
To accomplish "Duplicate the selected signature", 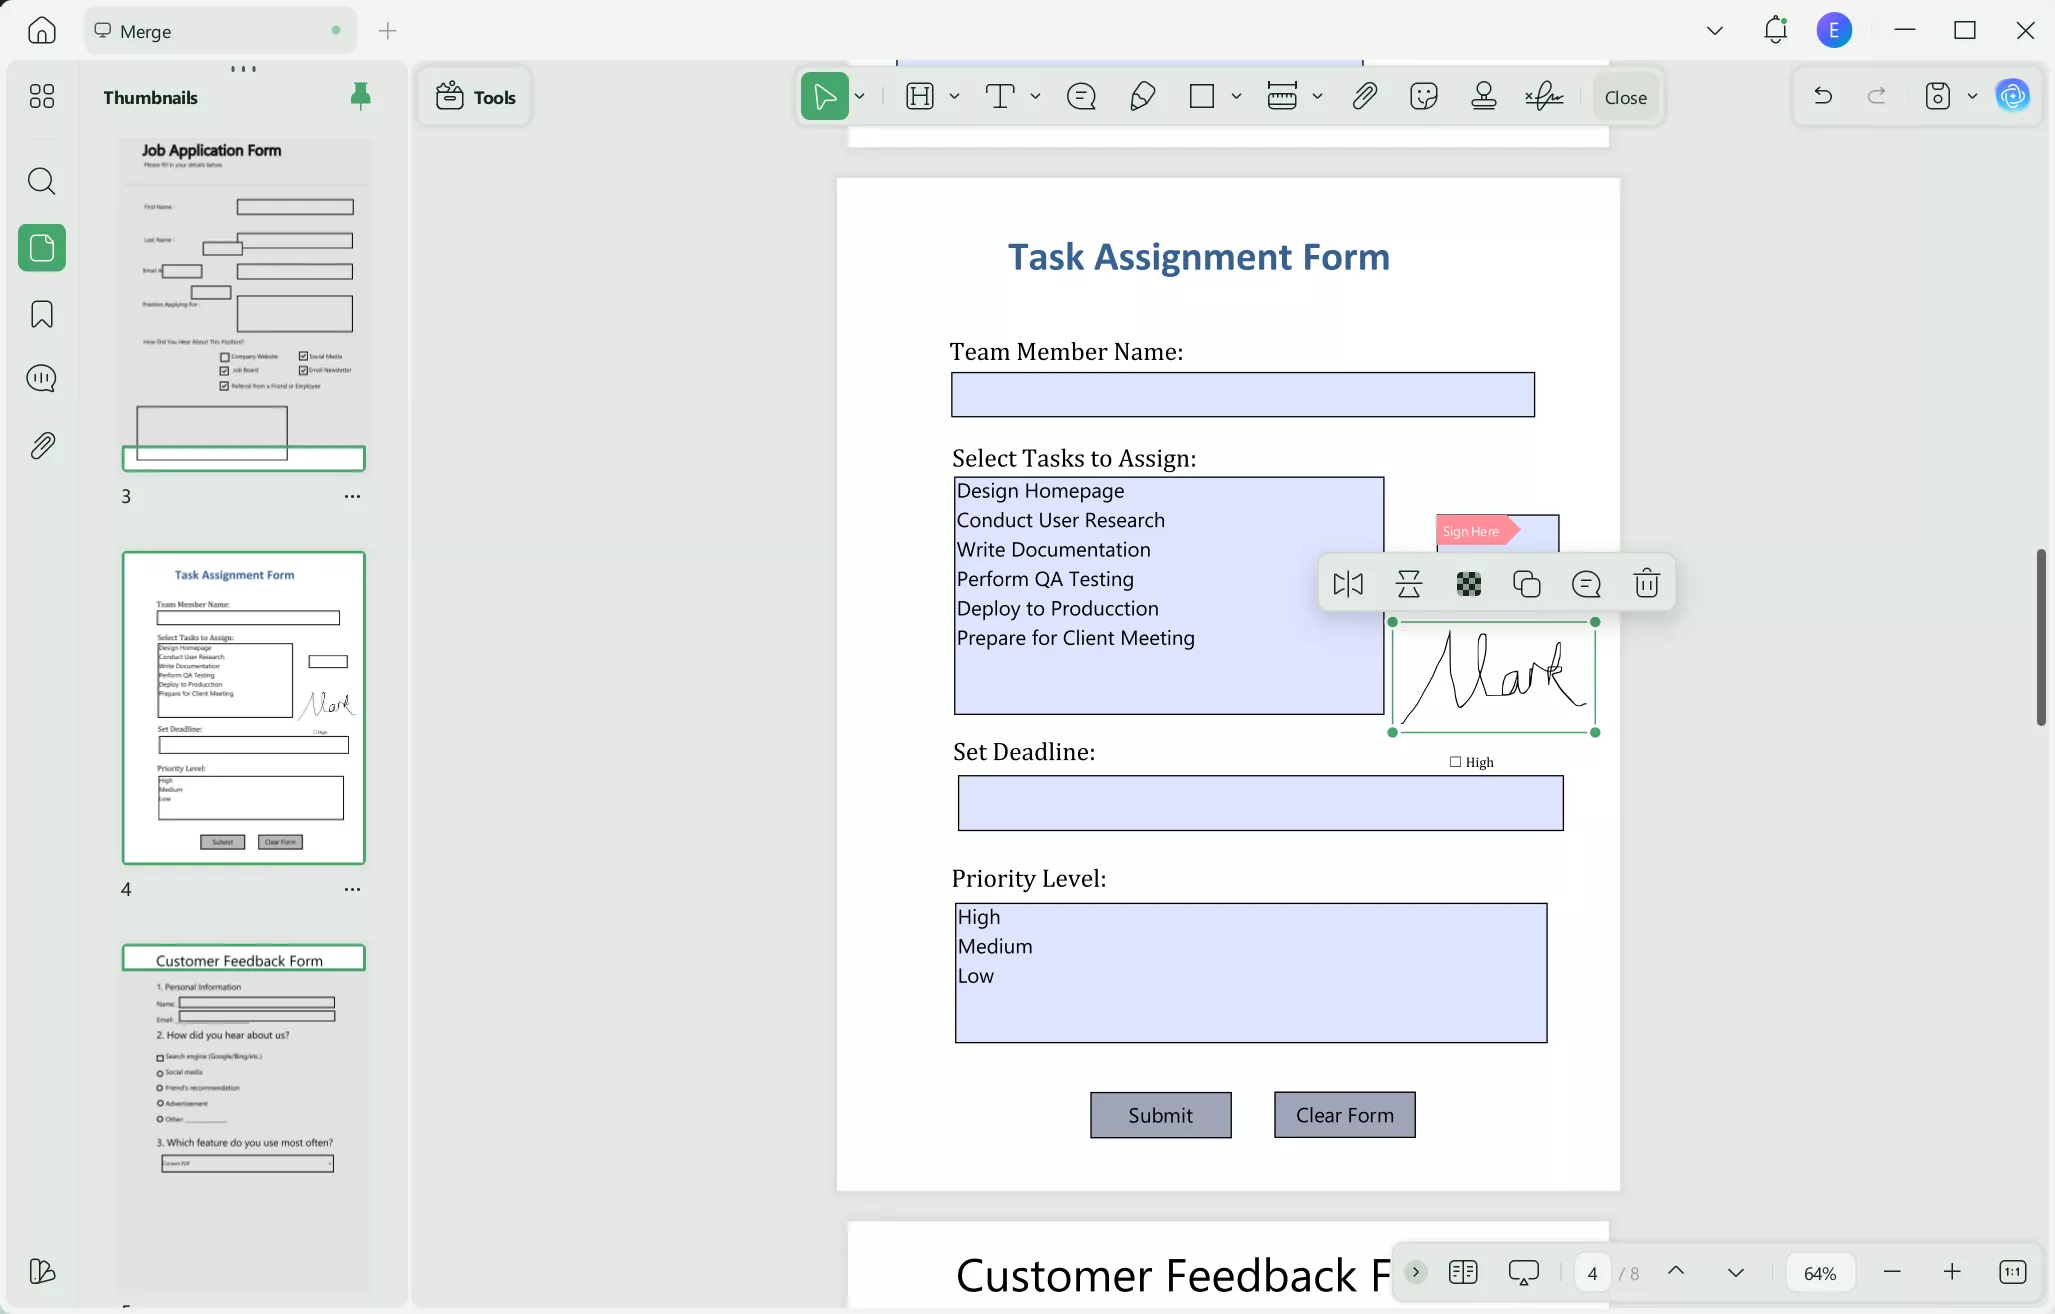I will (1527, 583).
